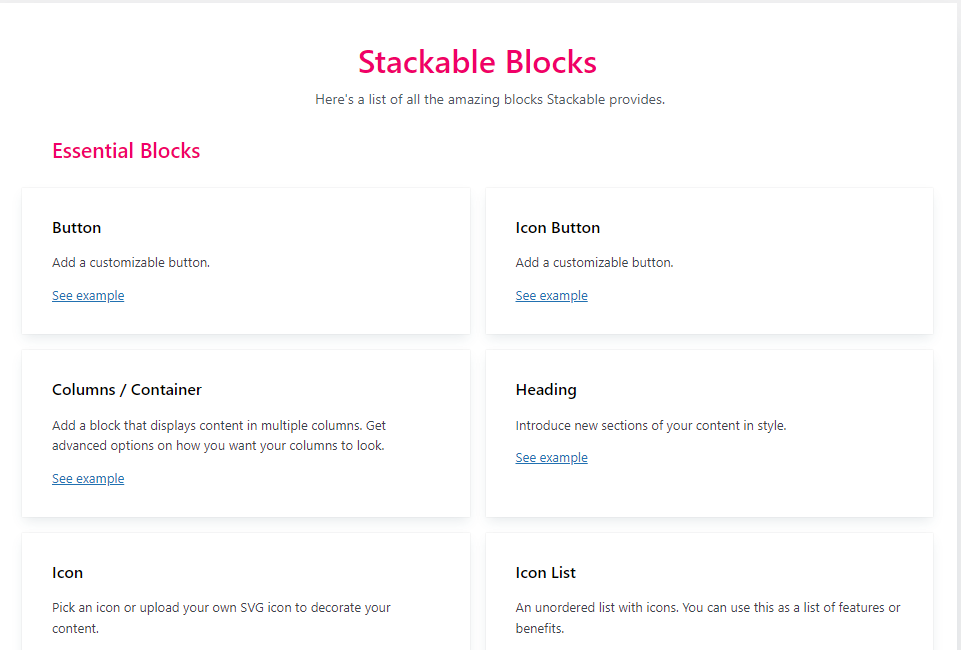This screenshot has height=650, width=961.
Task: Click the Icon Button card's description text
Action: click(x=594, y=263)
